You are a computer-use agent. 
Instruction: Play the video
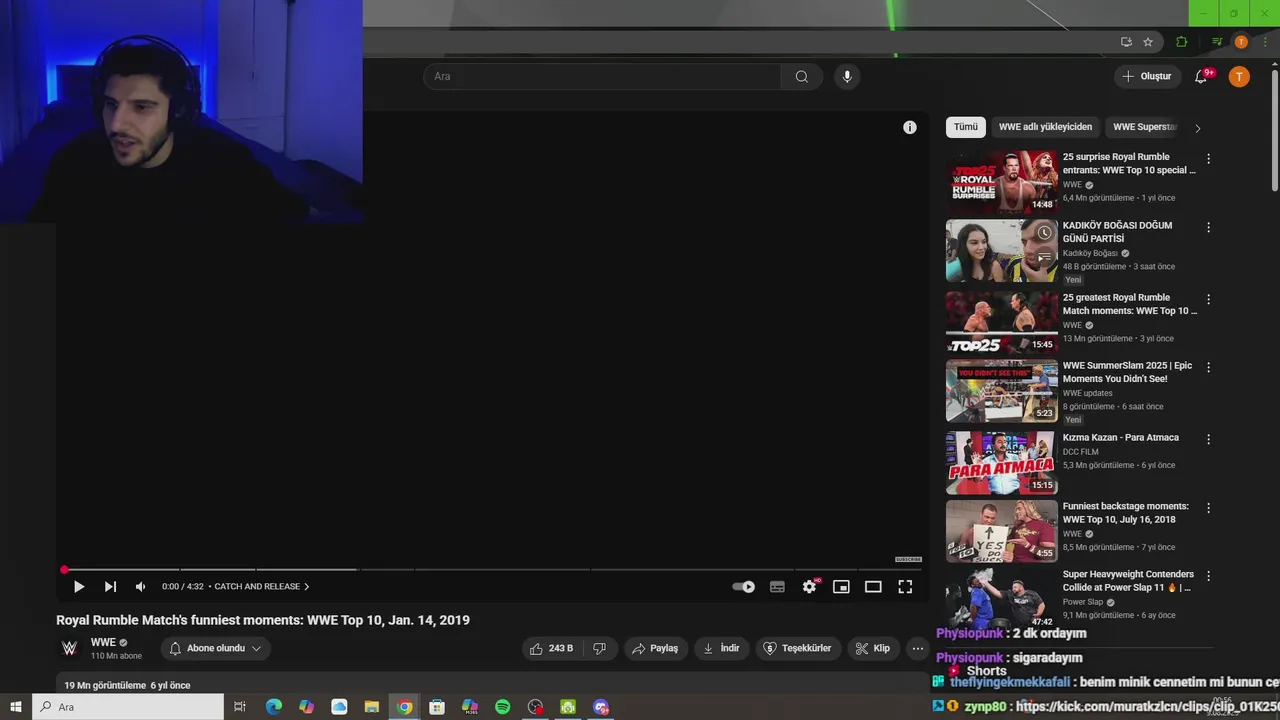[x=79, y=587]
